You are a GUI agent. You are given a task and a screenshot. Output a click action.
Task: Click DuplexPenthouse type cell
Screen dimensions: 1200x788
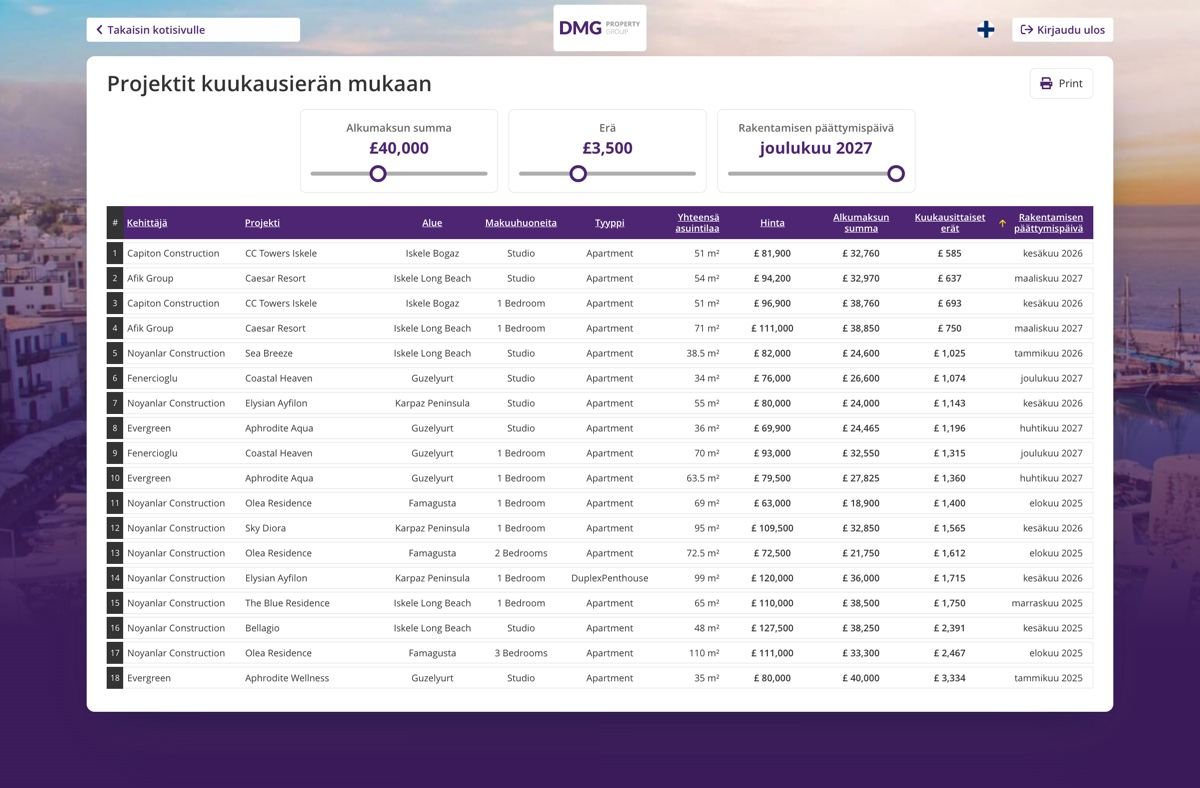point(610,578)
